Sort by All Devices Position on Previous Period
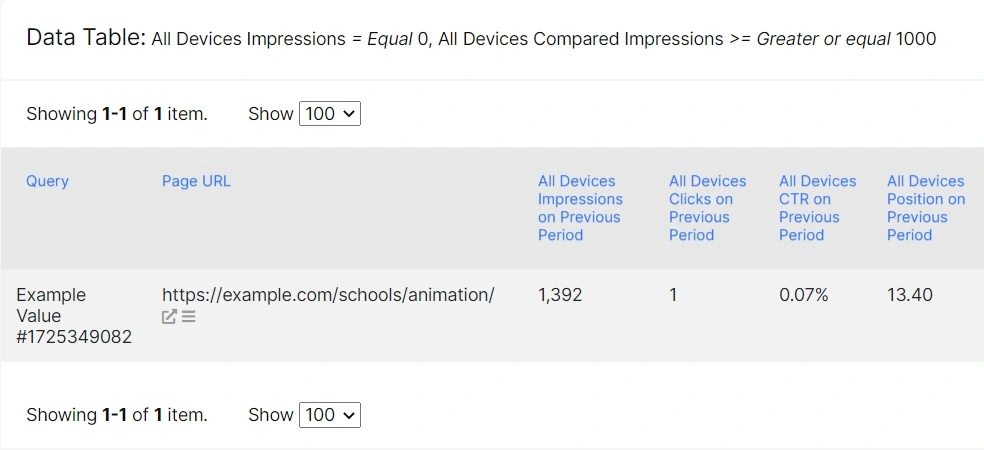This screenshot has height=450, width=984. coord(925,208)
